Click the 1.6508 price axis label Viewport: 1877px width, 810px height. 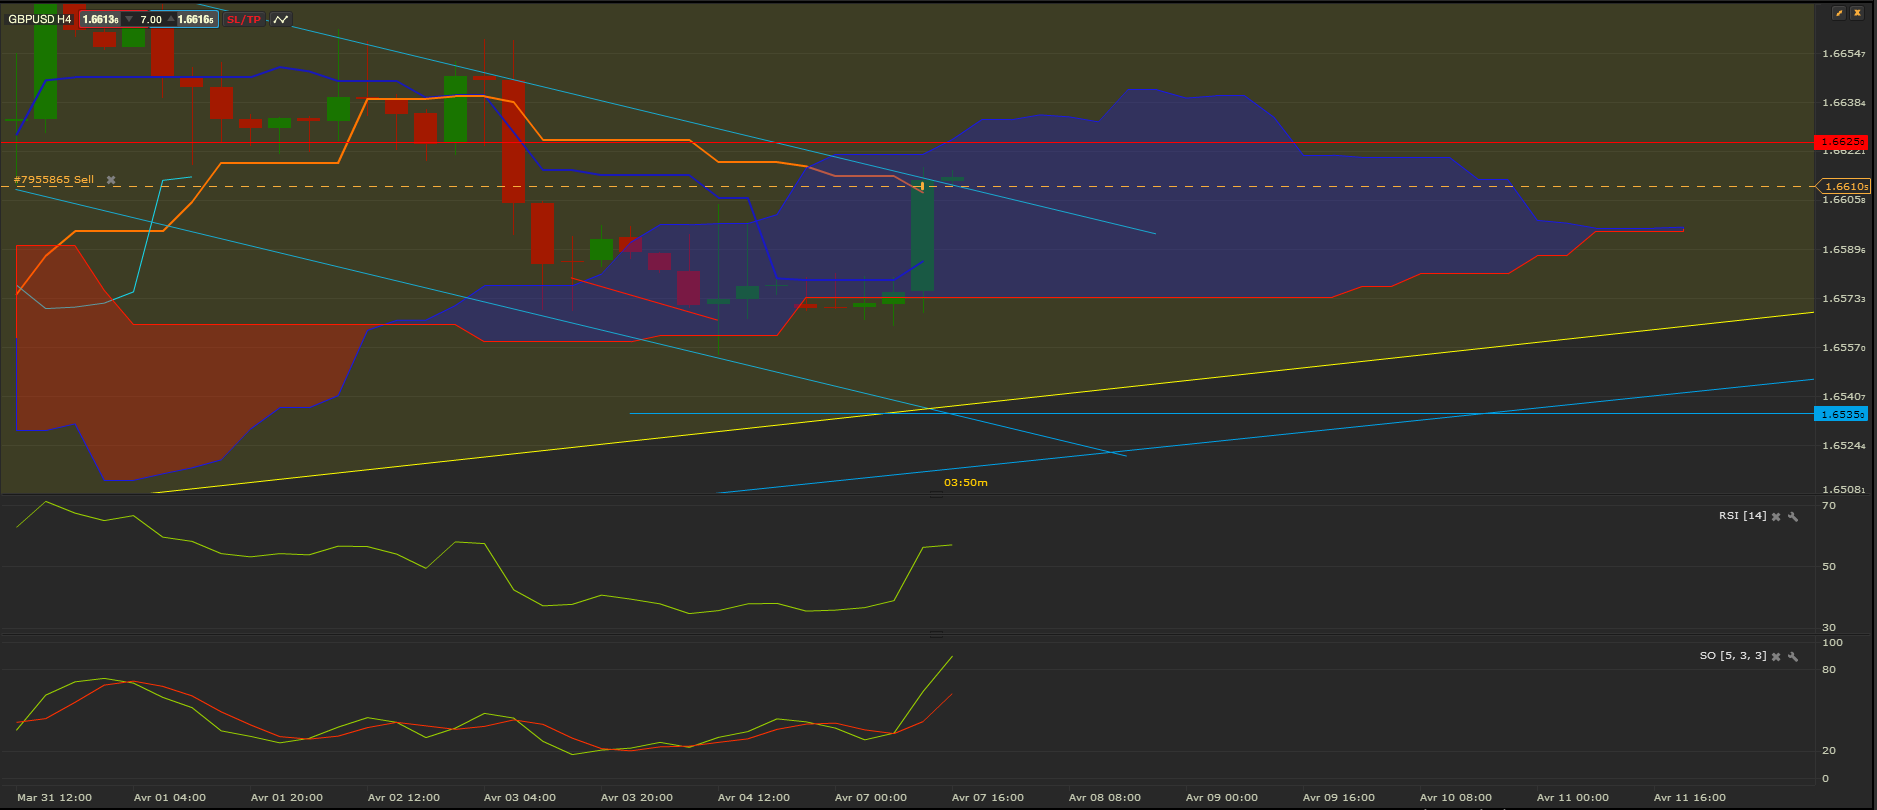[x=1844, y=490]
